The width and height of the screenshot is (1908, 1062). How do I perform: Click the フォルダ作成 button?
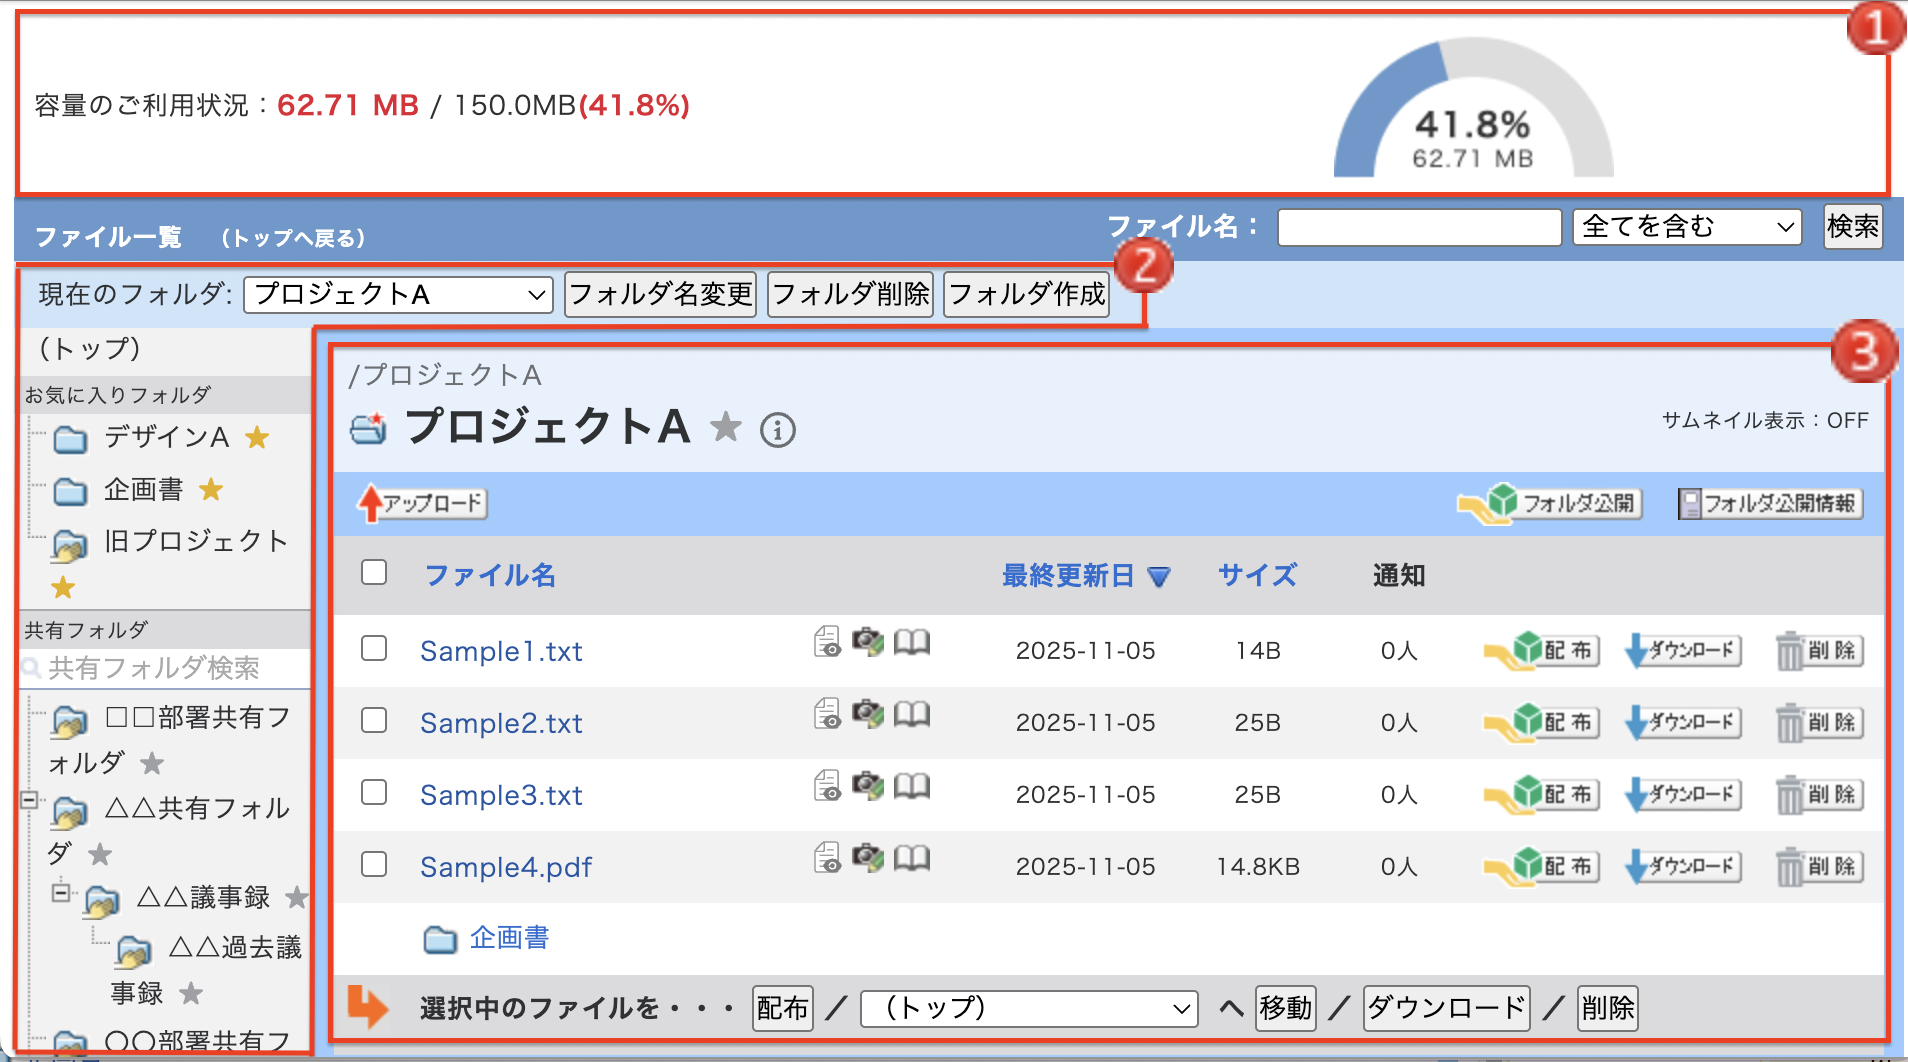[x=1026, y=294]
